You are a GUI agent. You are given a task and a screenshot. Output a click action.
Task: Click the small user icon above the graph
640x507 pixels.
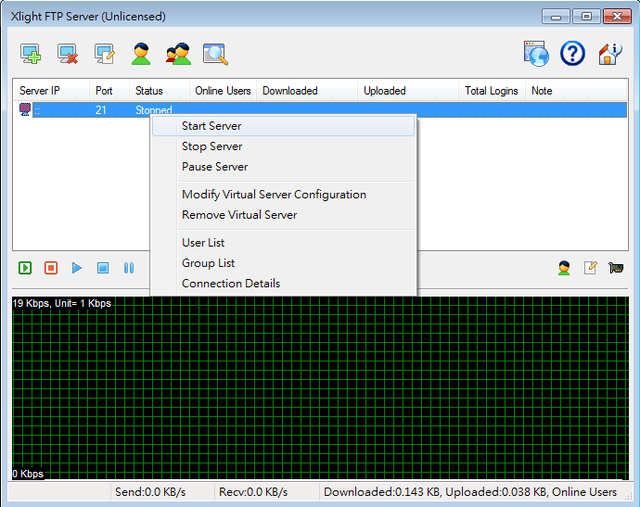pos(564,268)
